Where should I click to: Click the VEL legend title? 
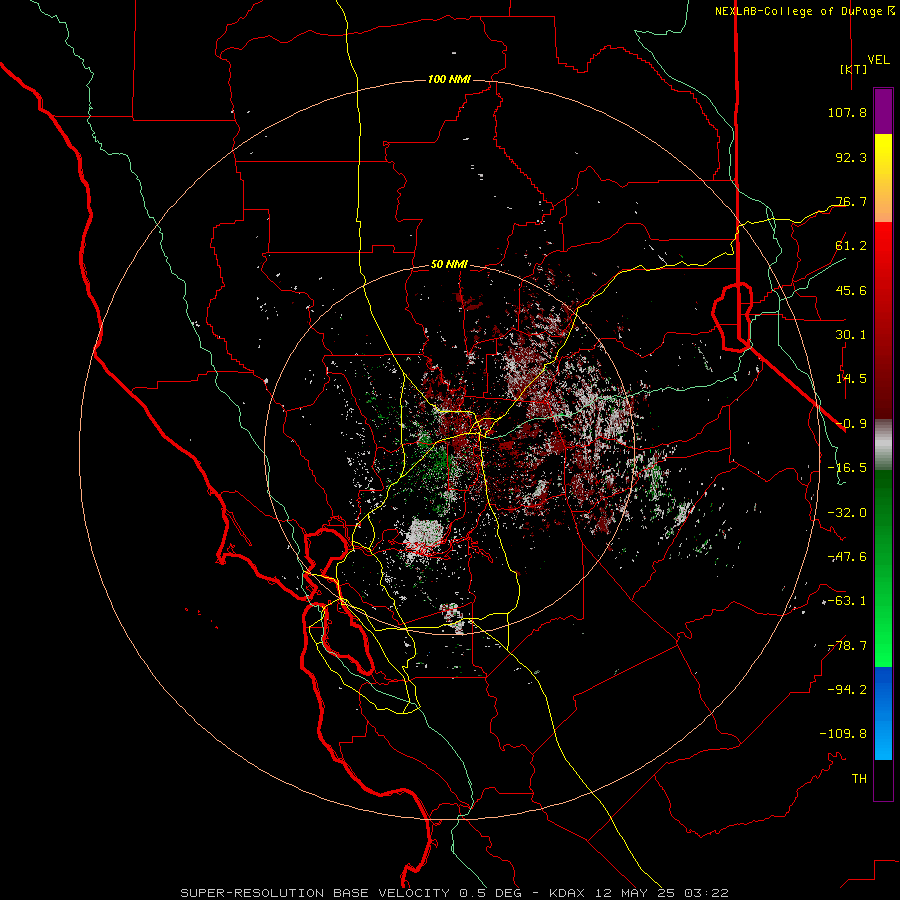(x=878, y=60)
